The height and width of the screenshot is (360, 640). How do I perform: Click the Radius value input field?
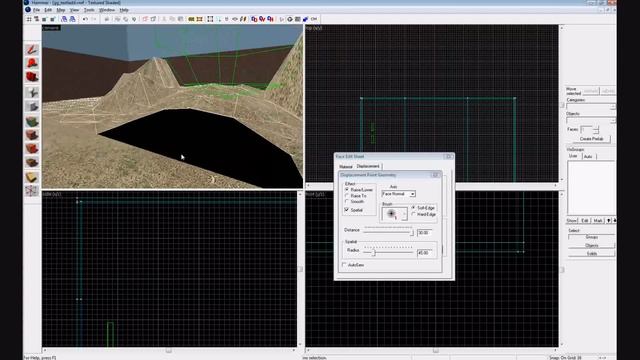[x=424, y=253]
